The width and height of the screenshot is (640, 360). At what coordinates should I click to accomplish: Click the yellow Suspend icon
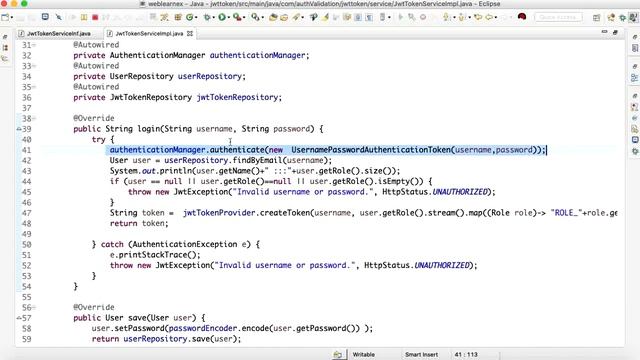point(84,17)
